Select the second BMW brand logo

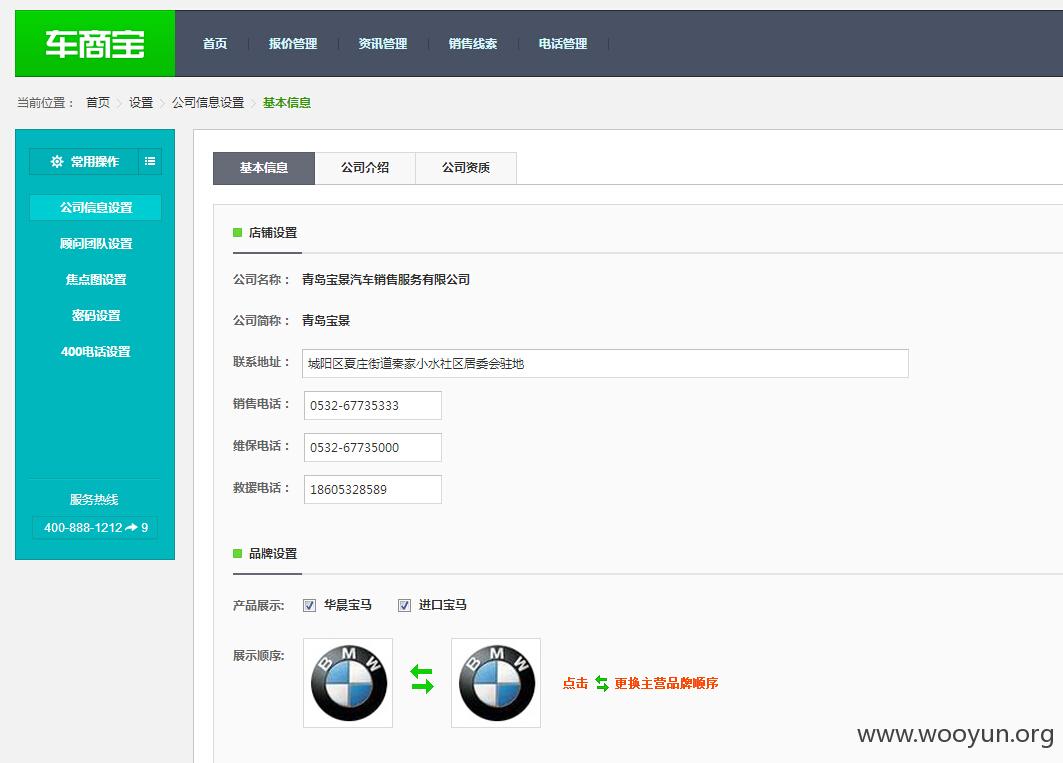(496, 682)
